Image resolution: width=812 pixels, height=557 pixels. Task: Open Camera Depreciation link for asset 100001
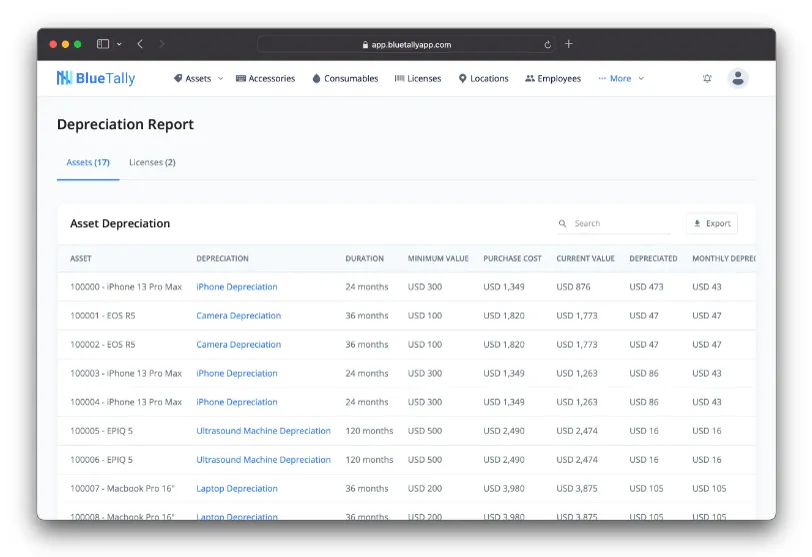point(239,316)
